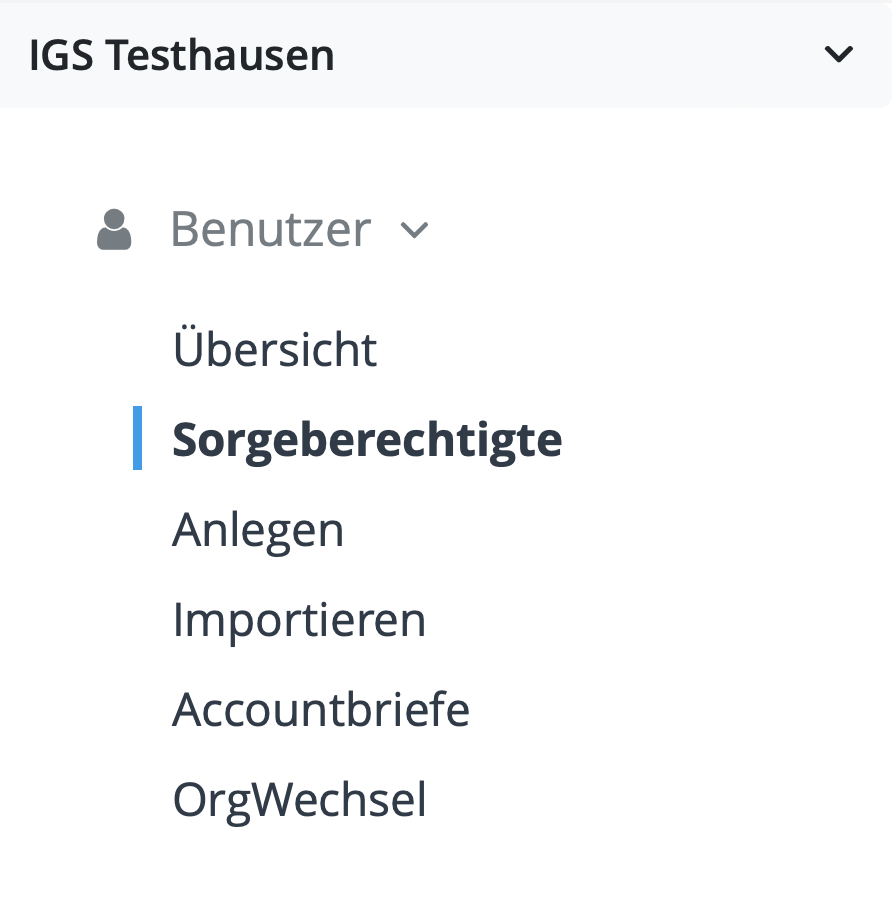This screenshot has height=912, width=892.
Task: Go to Anlegen to create a user
Action: (x=258, y=530)
